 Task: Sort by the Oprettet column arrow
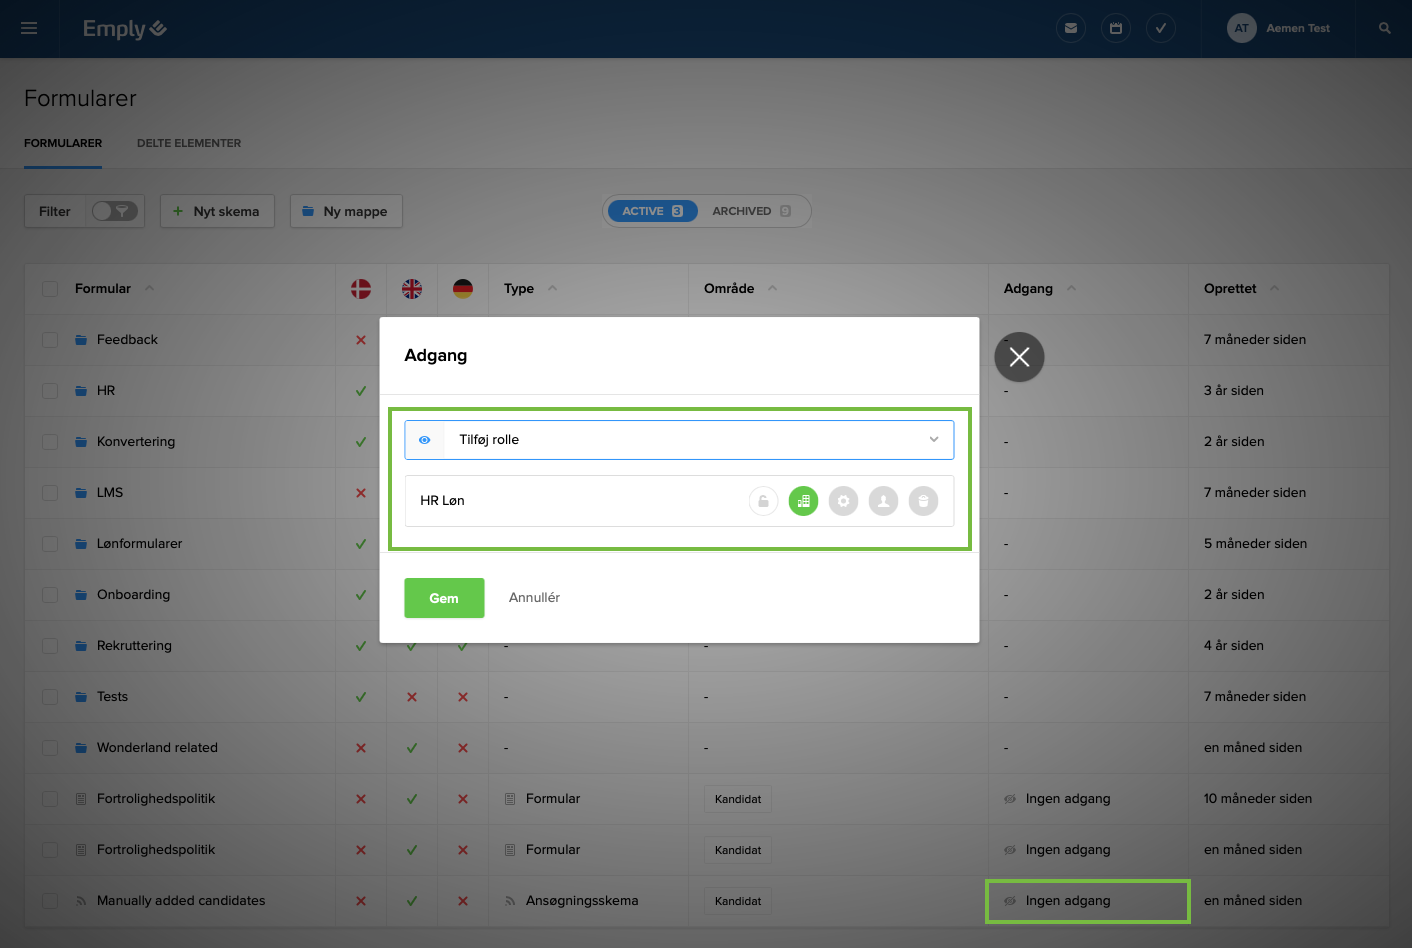pos(1274,289)
